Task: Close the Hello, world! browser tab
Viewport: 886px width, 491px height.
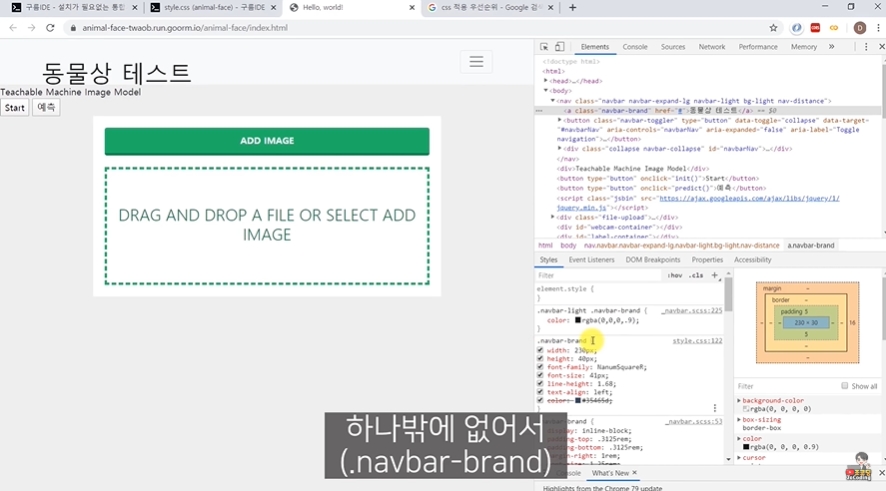Action: 412,7
